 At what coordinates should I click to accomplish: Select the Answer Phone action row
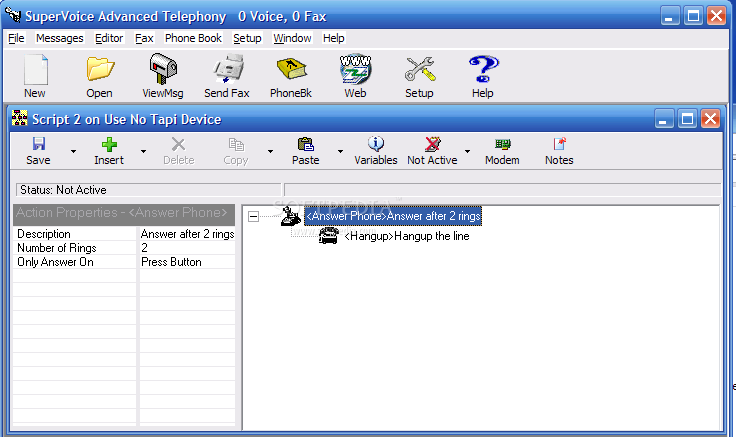(x=393, y=216)
